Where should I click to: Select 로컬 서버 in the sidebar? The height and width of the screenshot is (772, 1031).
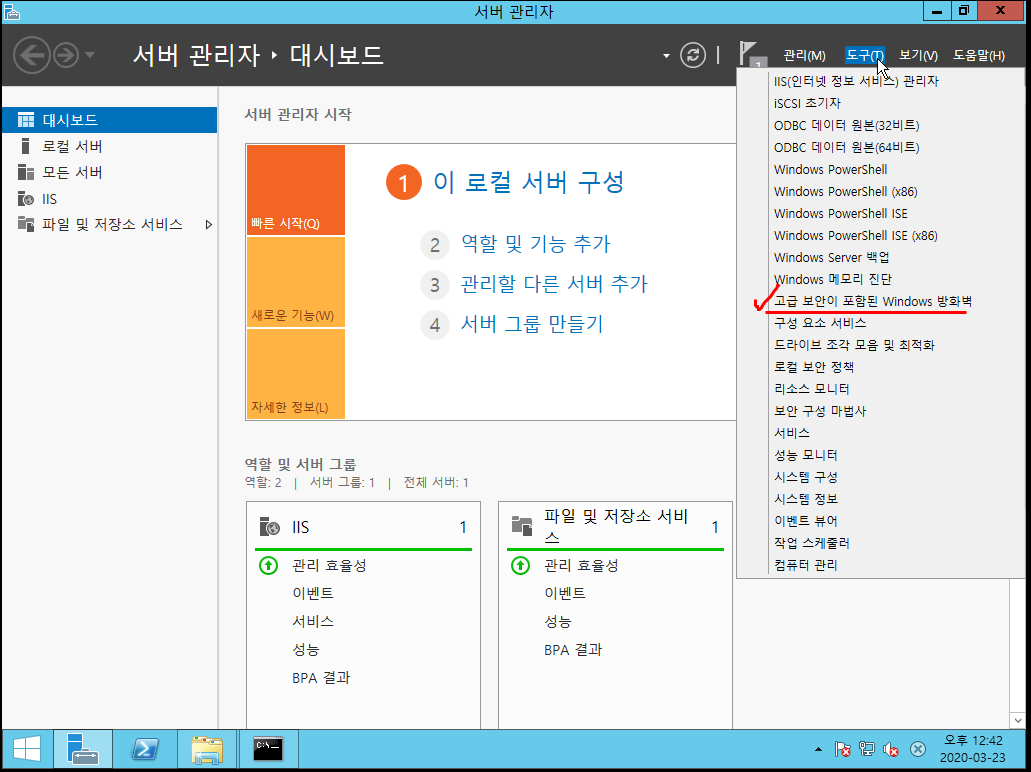109,146
